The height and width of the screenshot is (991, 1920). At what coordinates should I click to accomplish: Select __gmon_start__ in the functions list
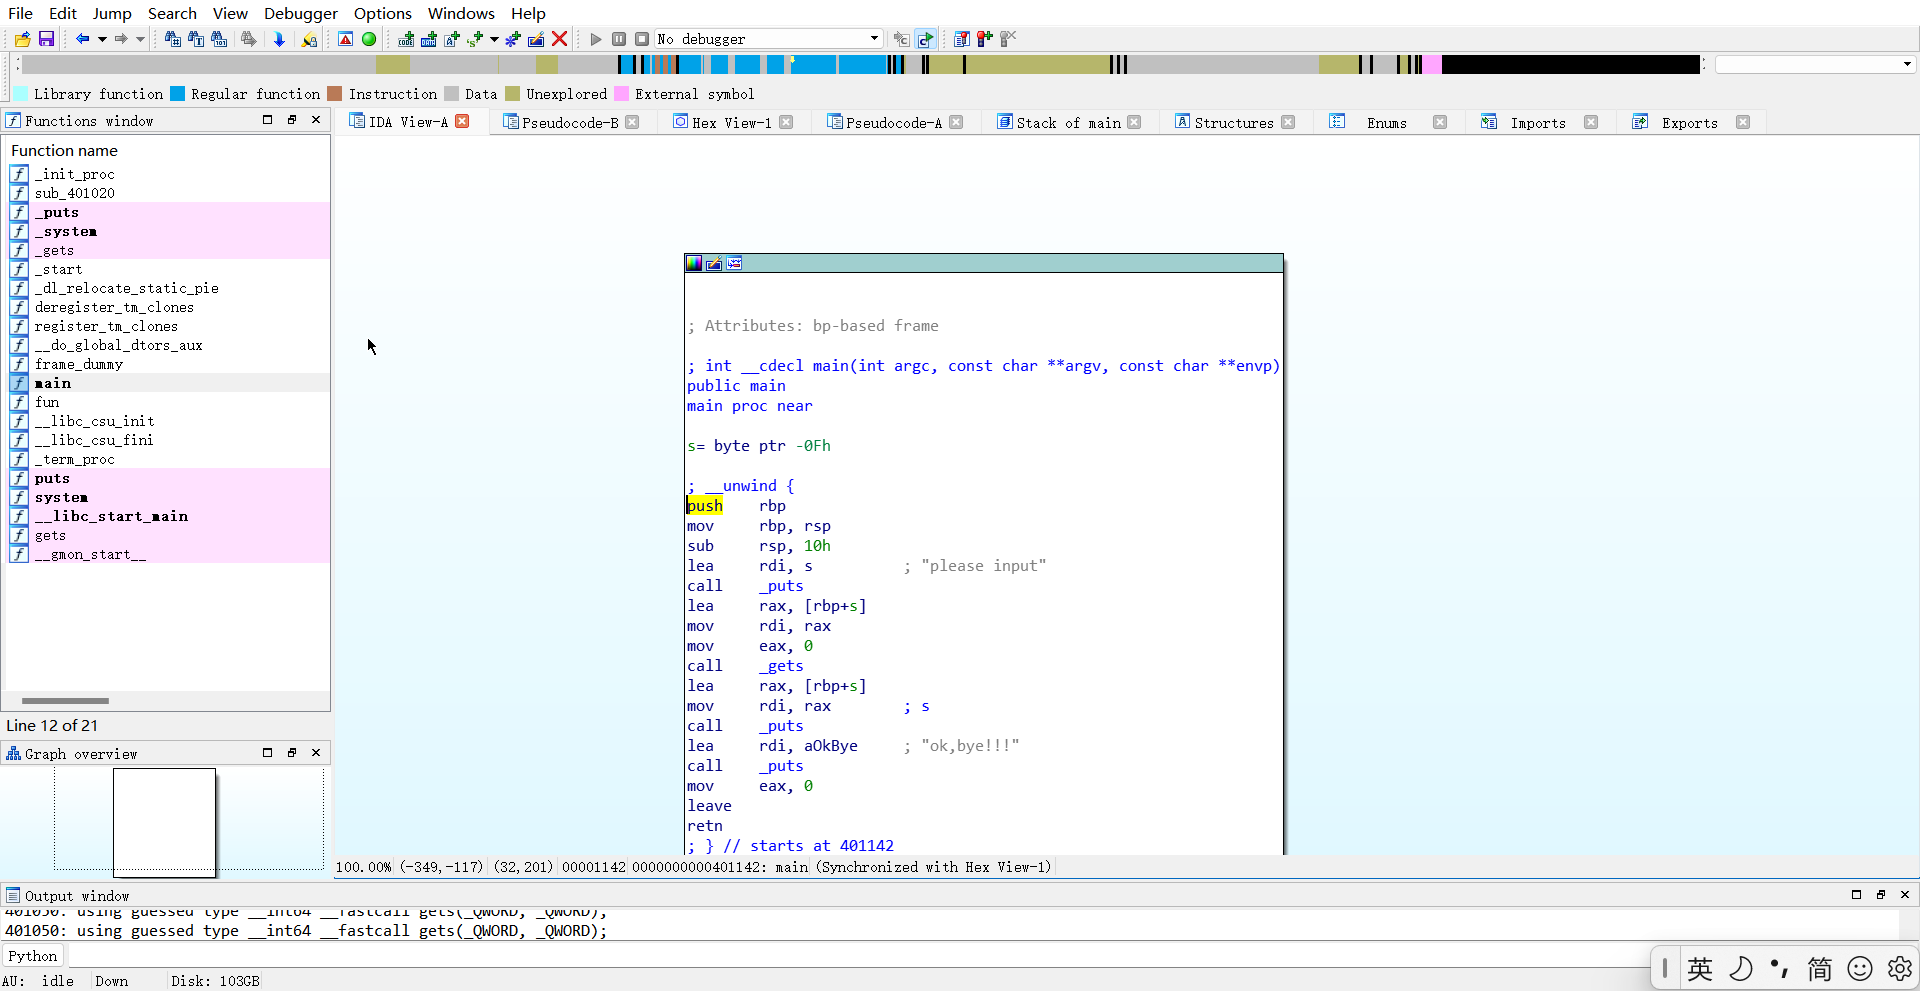click(90, 554)
